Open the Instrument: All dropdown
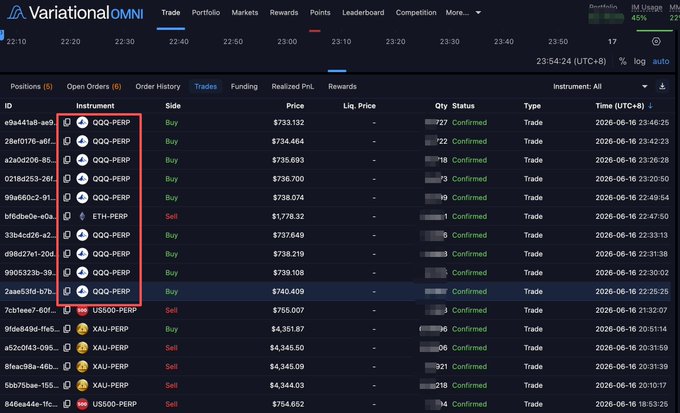The image size is (680, 413). coord(600,86)
